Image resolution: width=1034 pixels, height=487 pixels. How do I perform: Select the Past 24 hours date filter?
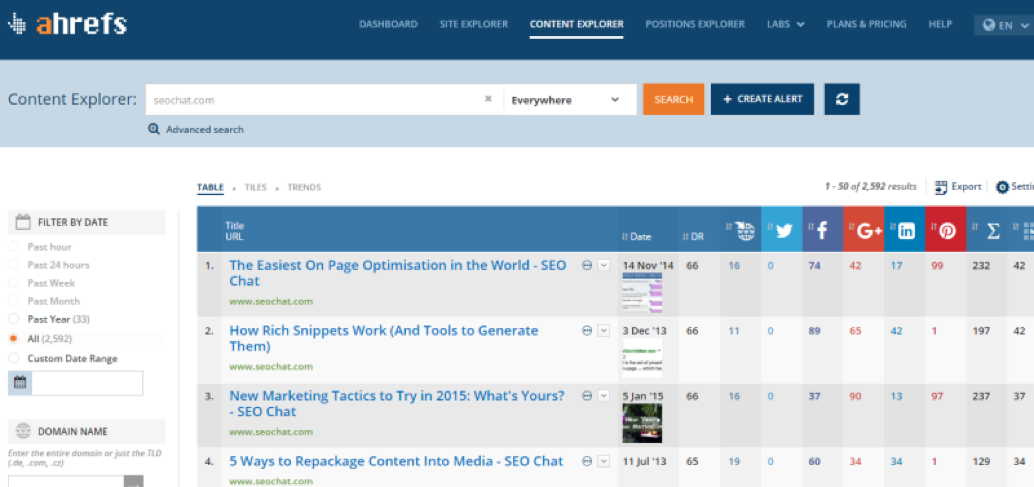[58, 265]
